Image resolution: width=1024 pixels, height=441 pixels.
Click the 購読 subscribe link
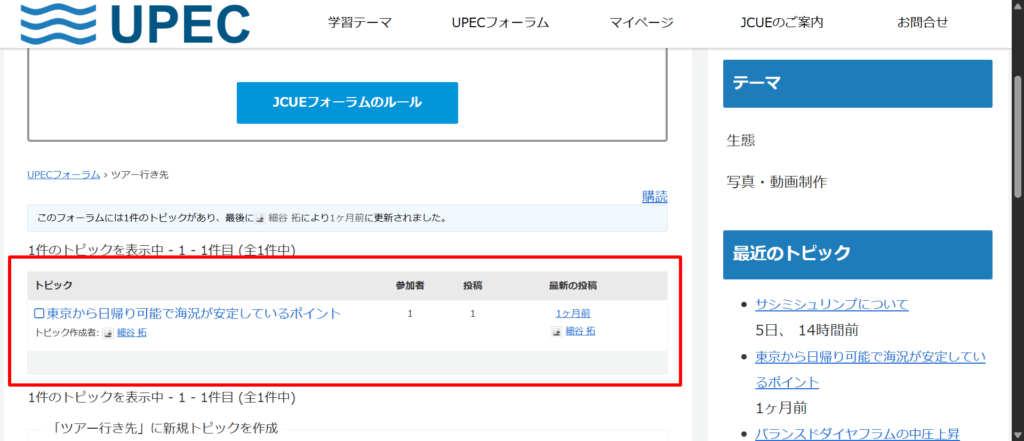tap(654, 196)
